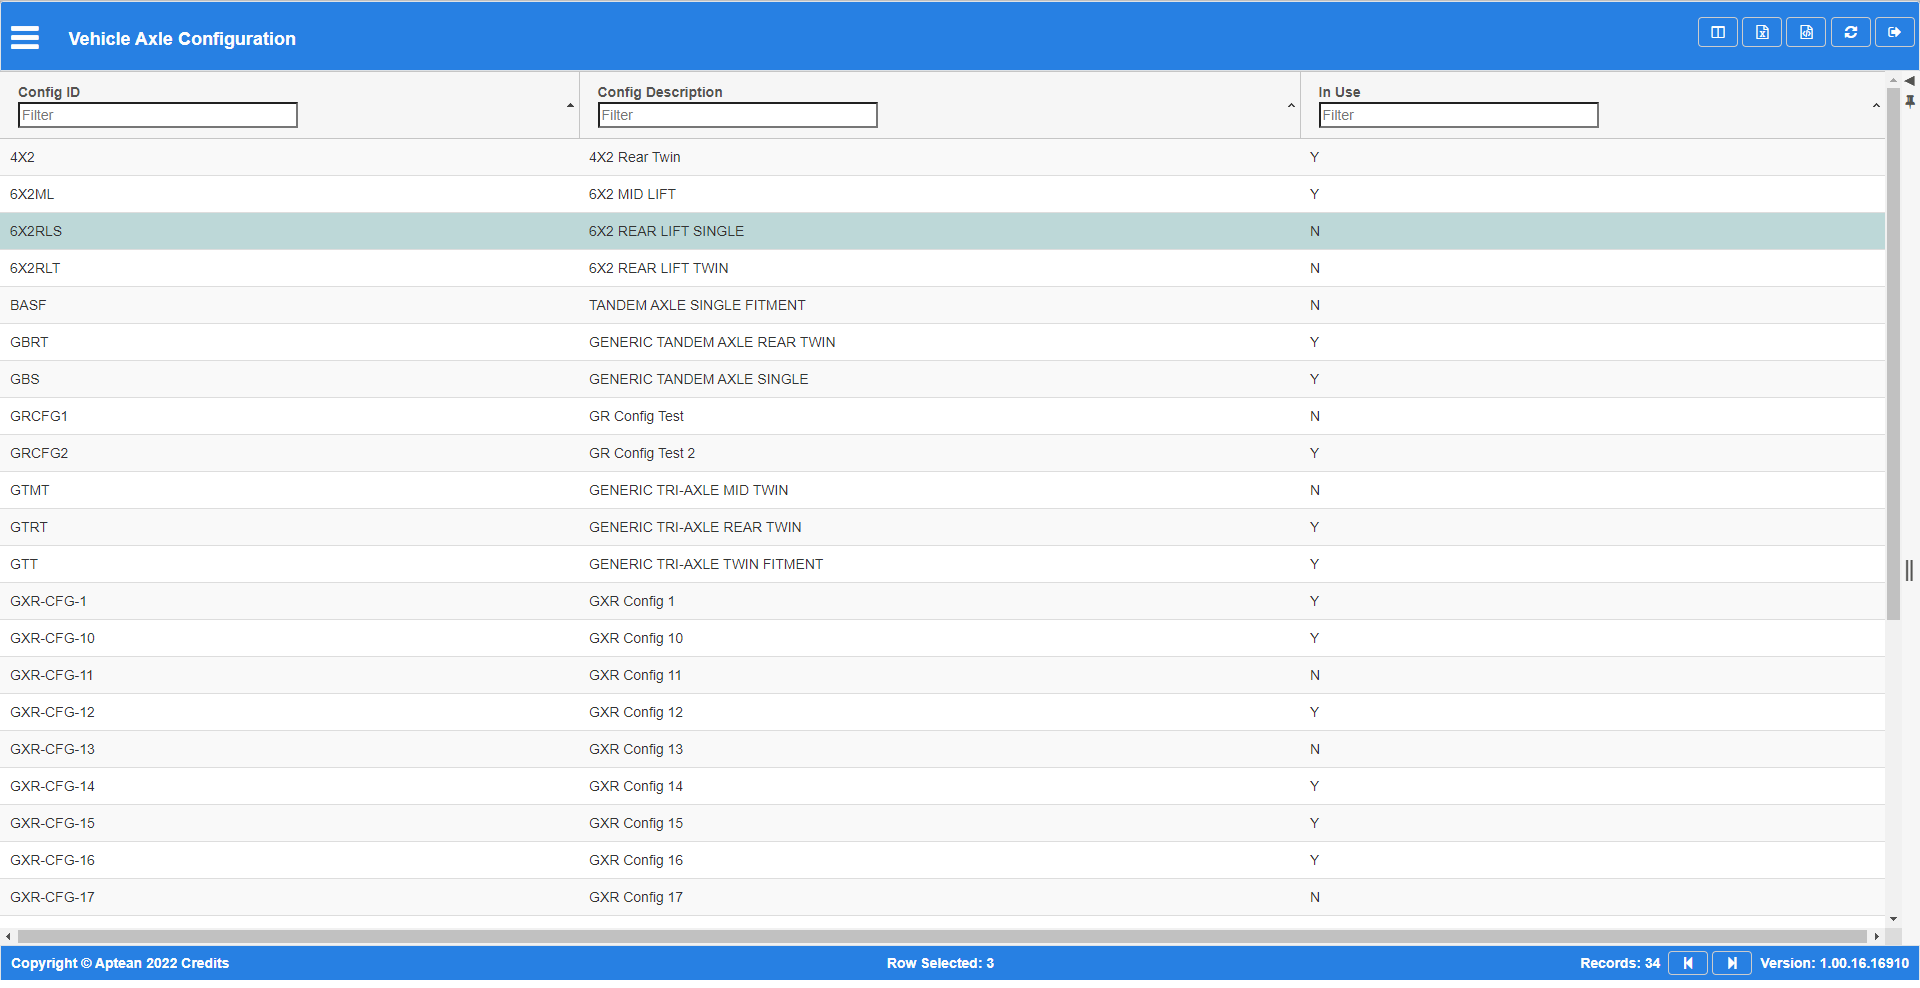This screenshot has width=1920, height=988.
Task: Click the In Use column header
Action: point(1339,92)
